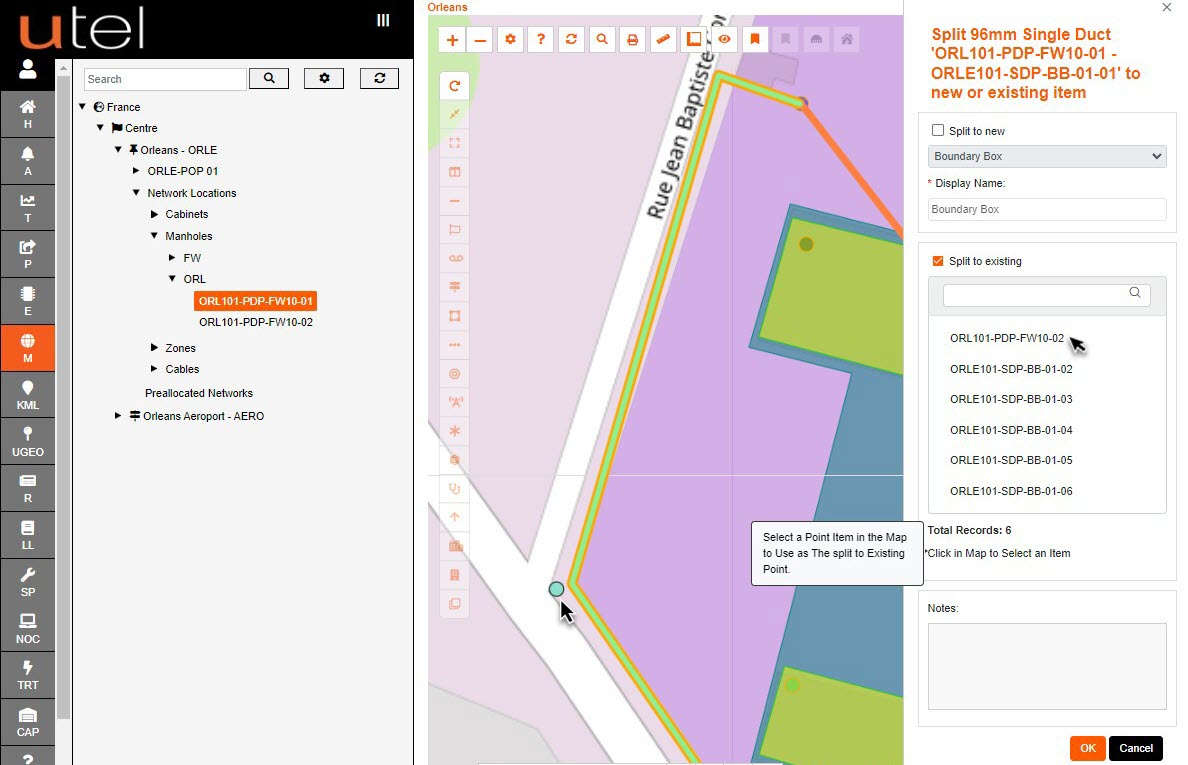Image resolution: width=1188 pixels, height=765 pixels.
Task: Choose ORLE101-SDP-BB-01-03 in the list
Action: click(1011, 399)
